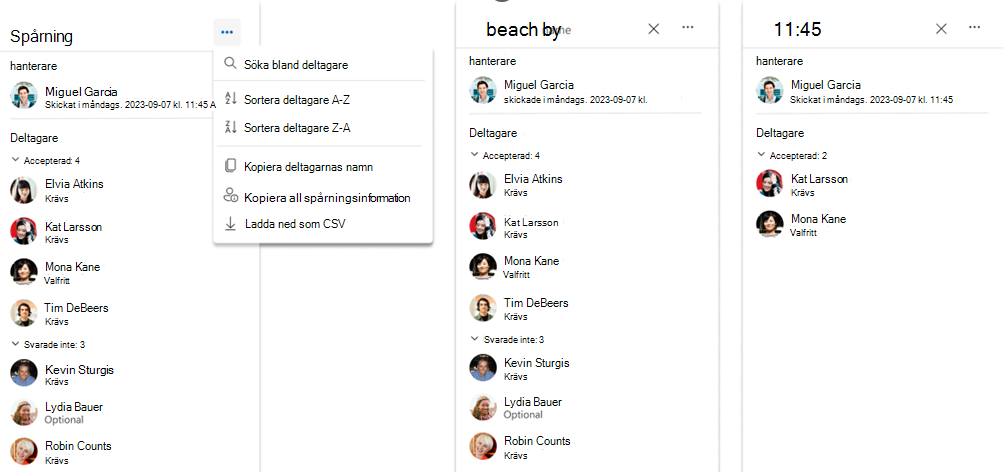
Task: Close the middle tracking panel
Action: pyautogui.click(x=653, y=29)
